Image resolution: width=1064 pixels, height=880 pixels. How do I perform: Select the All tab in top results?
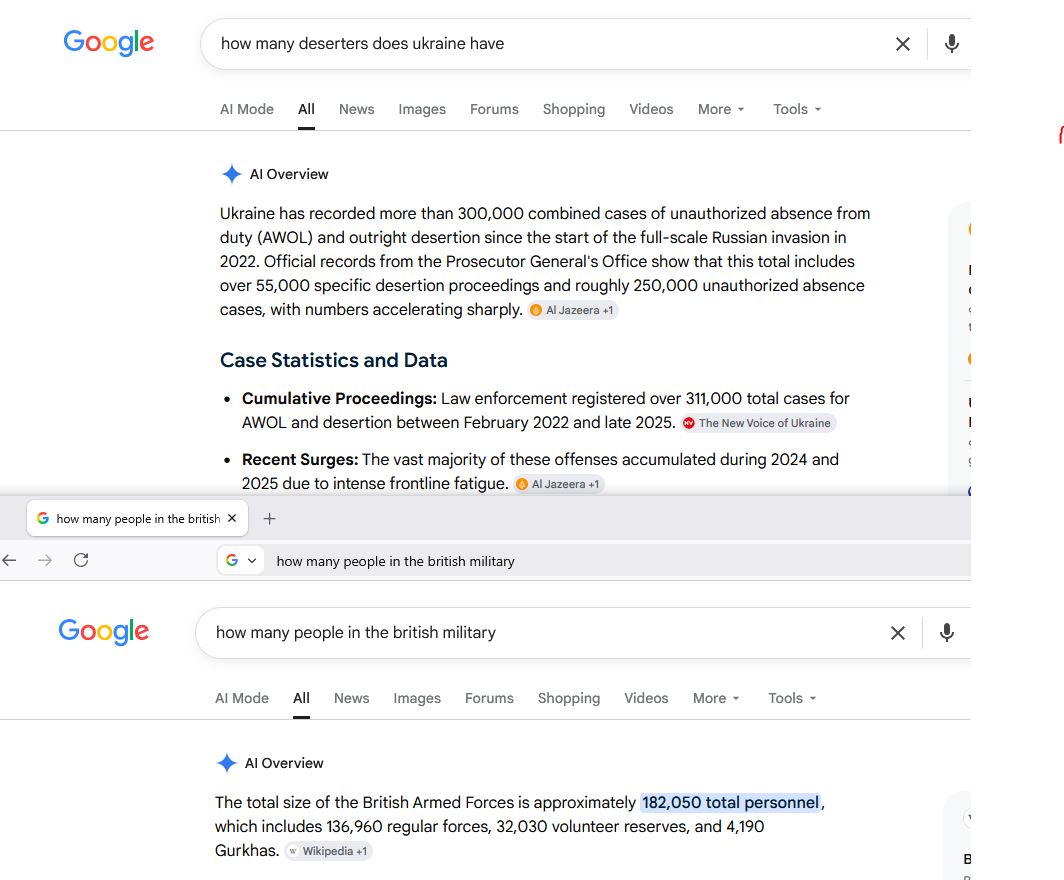[x=306, y=109]
